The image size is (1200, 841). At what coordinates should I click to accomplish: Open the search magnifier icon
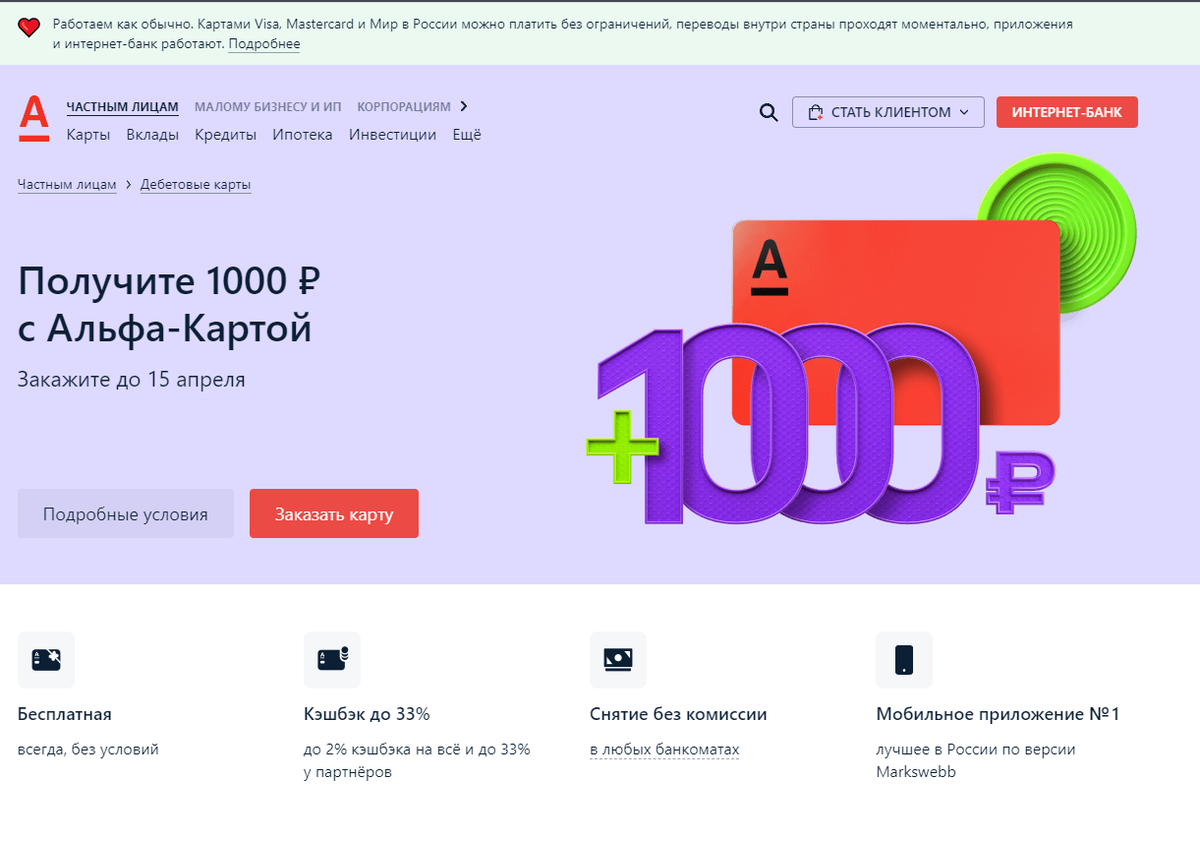(768, 112)
